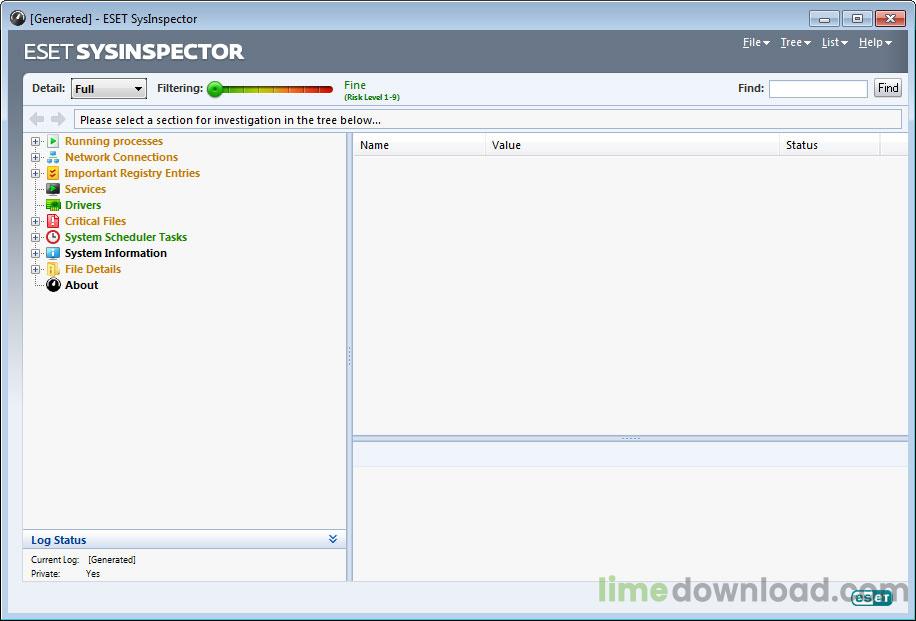Open the List menu
The width and height of the screenshot is (916, 621).
click(834, 43)
